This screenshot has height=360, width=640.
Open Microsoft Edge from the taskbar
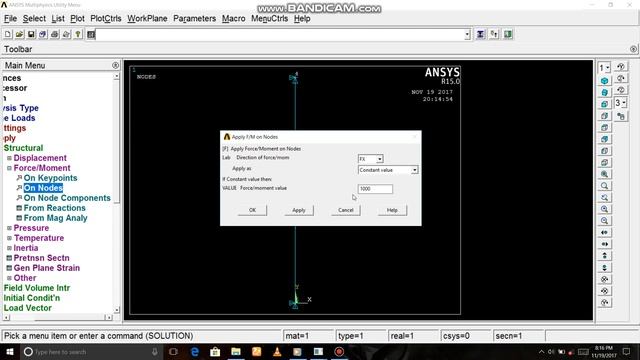point(195,351)
